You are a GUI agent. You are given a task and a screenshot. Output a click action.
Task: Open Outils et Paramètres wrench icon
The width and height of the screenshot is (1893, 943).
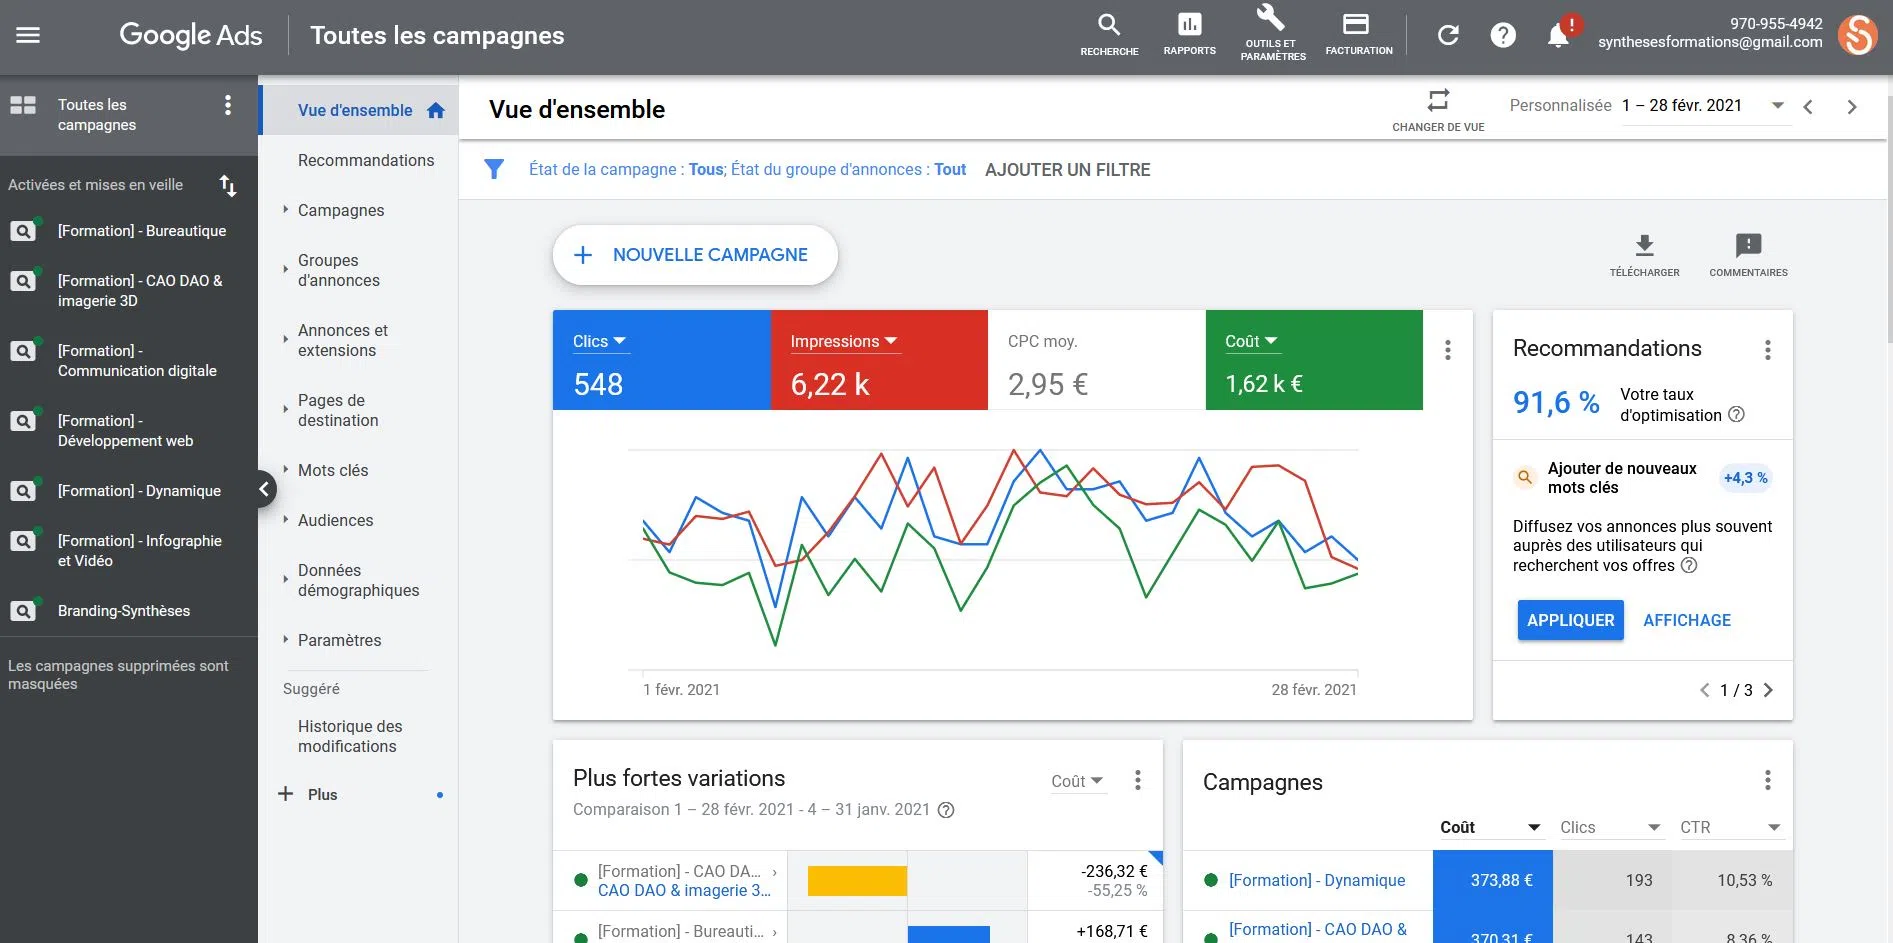pyautogui.click(x=1272, y=20)
